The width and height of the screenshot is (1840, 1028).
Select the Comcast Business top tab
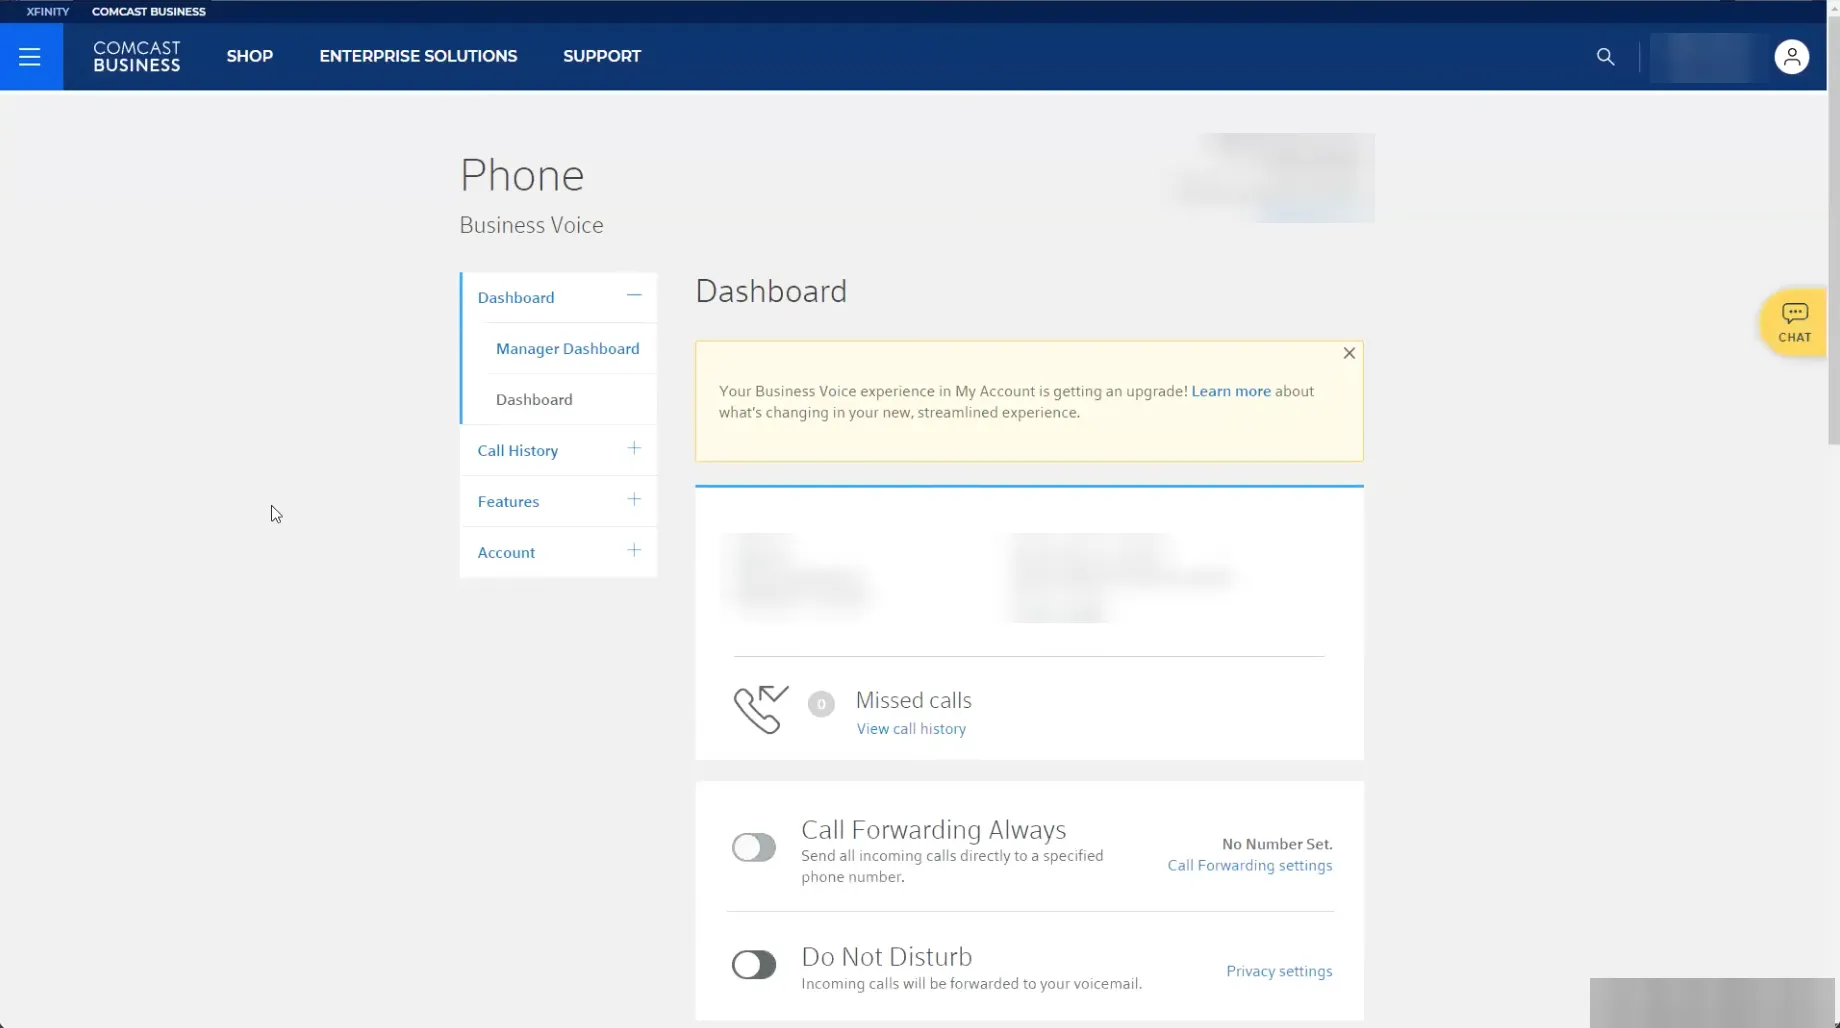click(149, 12)
